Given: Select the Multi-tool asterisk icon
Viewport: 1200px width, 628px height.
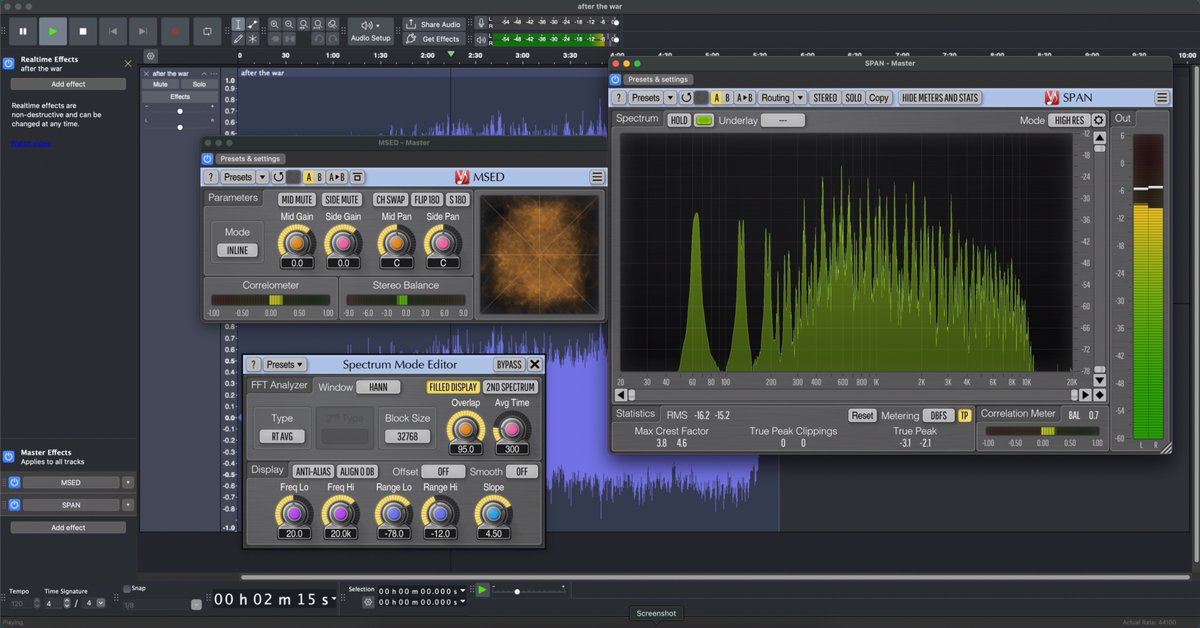Looking at the screenshot, I should (252, 39).
